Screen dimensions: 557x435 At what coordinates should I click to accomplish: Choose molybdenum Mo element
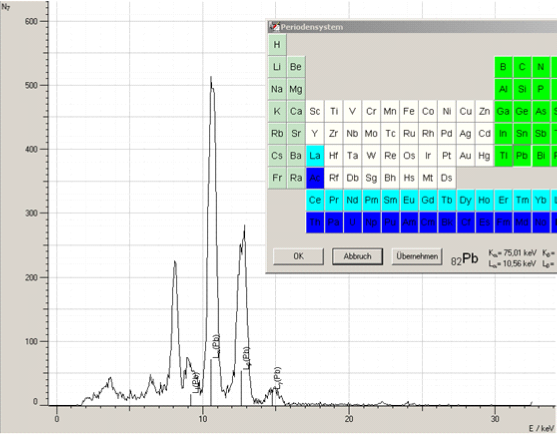371,134
